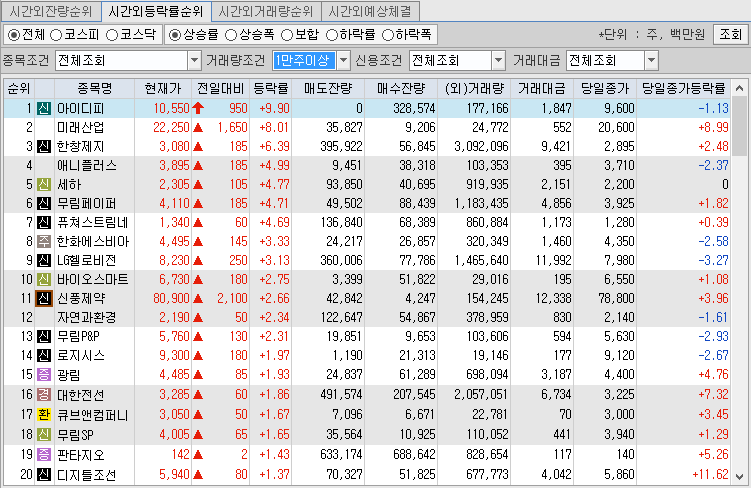This screenshot has width=751, height=488.
Task: Click the 신 badge beside 로지시스
Action: point(44,355)
